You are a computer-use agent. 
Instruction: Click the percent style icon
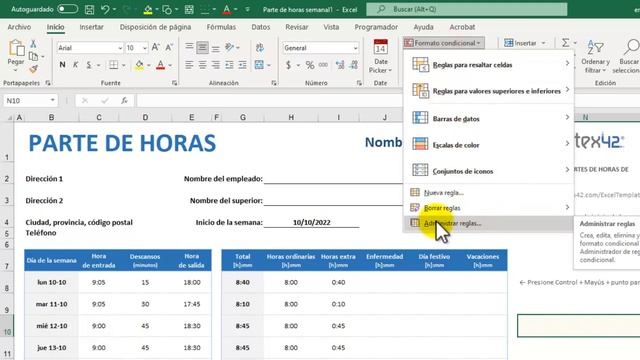[x=310, y=65]
